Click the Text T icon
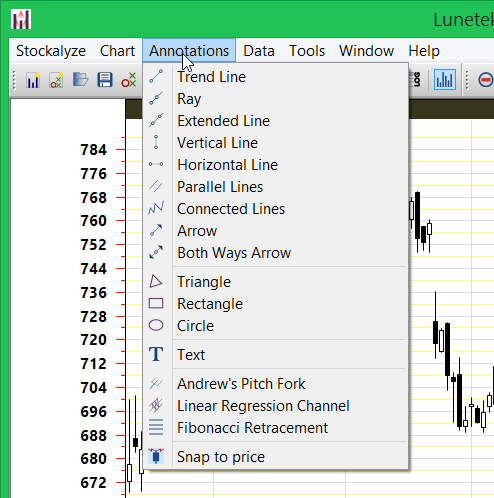 coord(156,354)
